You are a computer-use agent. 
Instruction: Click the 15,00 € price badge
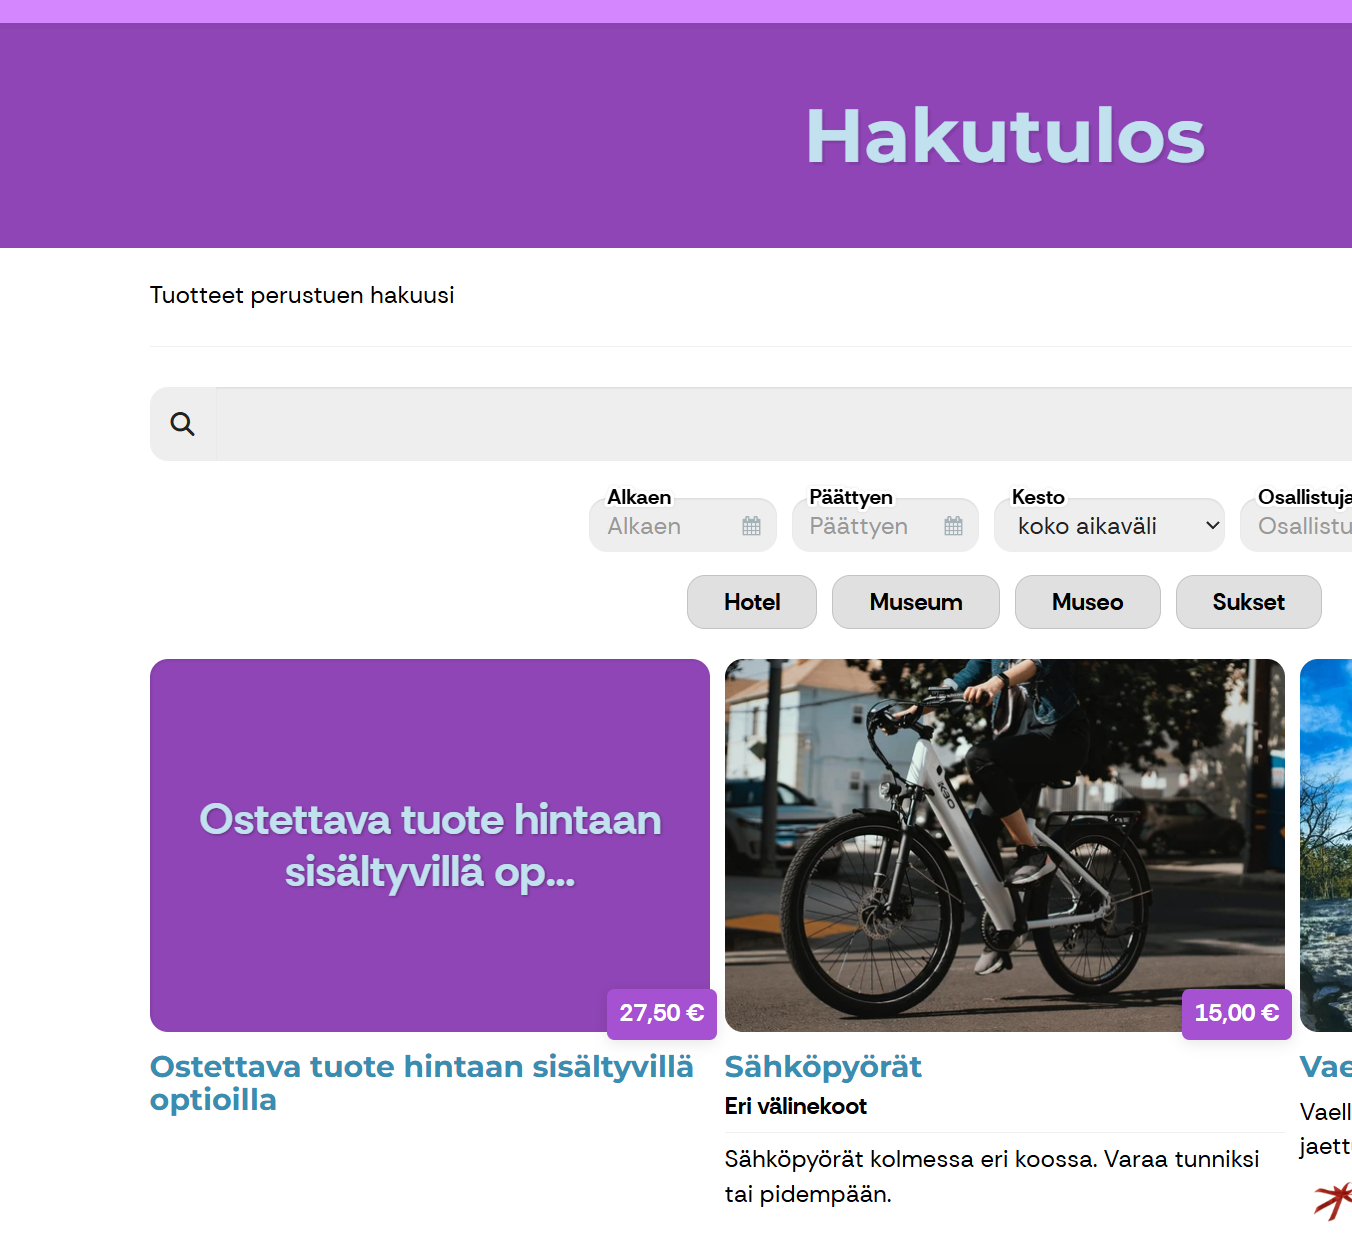pos(1237,1014)
